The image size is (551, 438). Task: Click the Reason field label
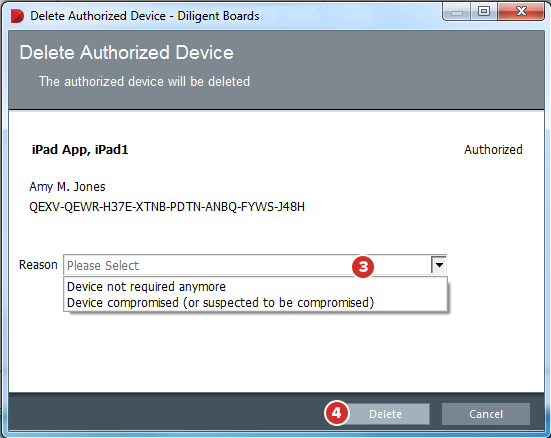[38, 265]
